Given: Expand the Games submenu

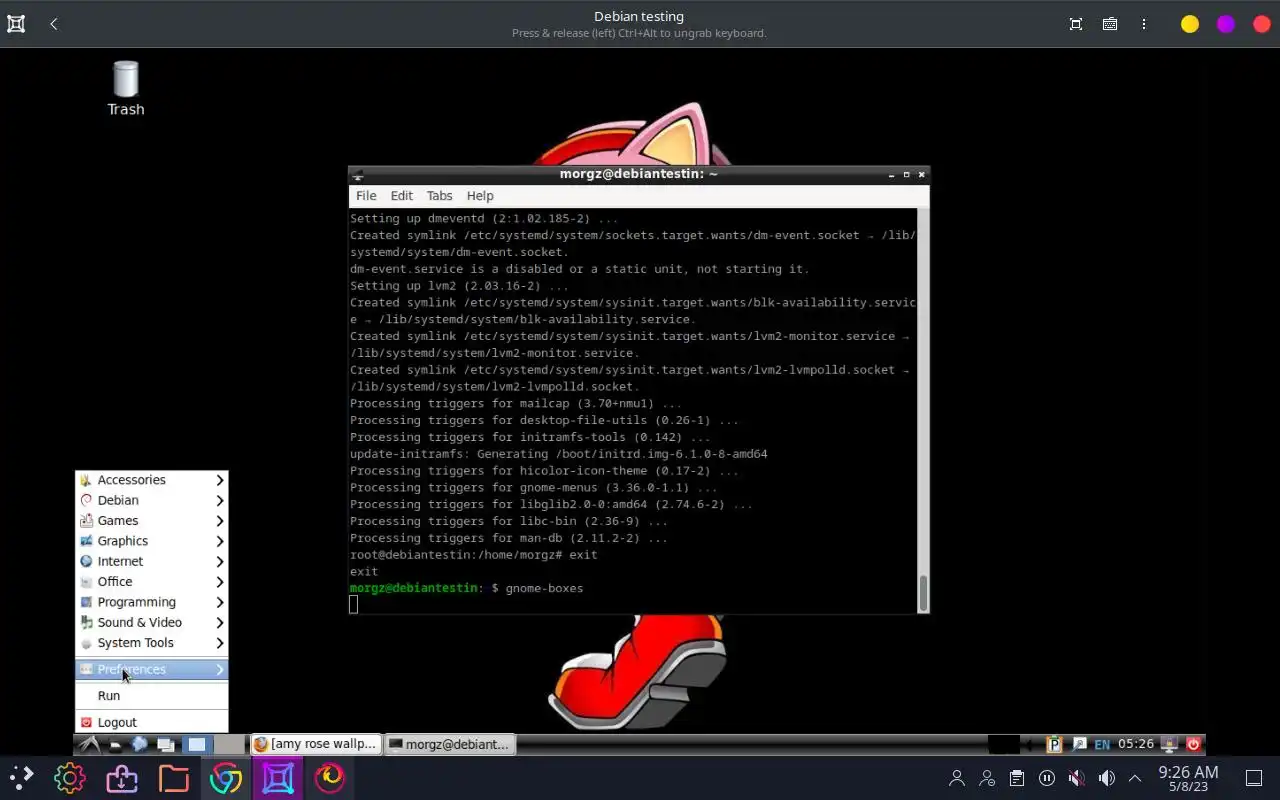Looking at the screenshot, I should (x=152, y=521).
